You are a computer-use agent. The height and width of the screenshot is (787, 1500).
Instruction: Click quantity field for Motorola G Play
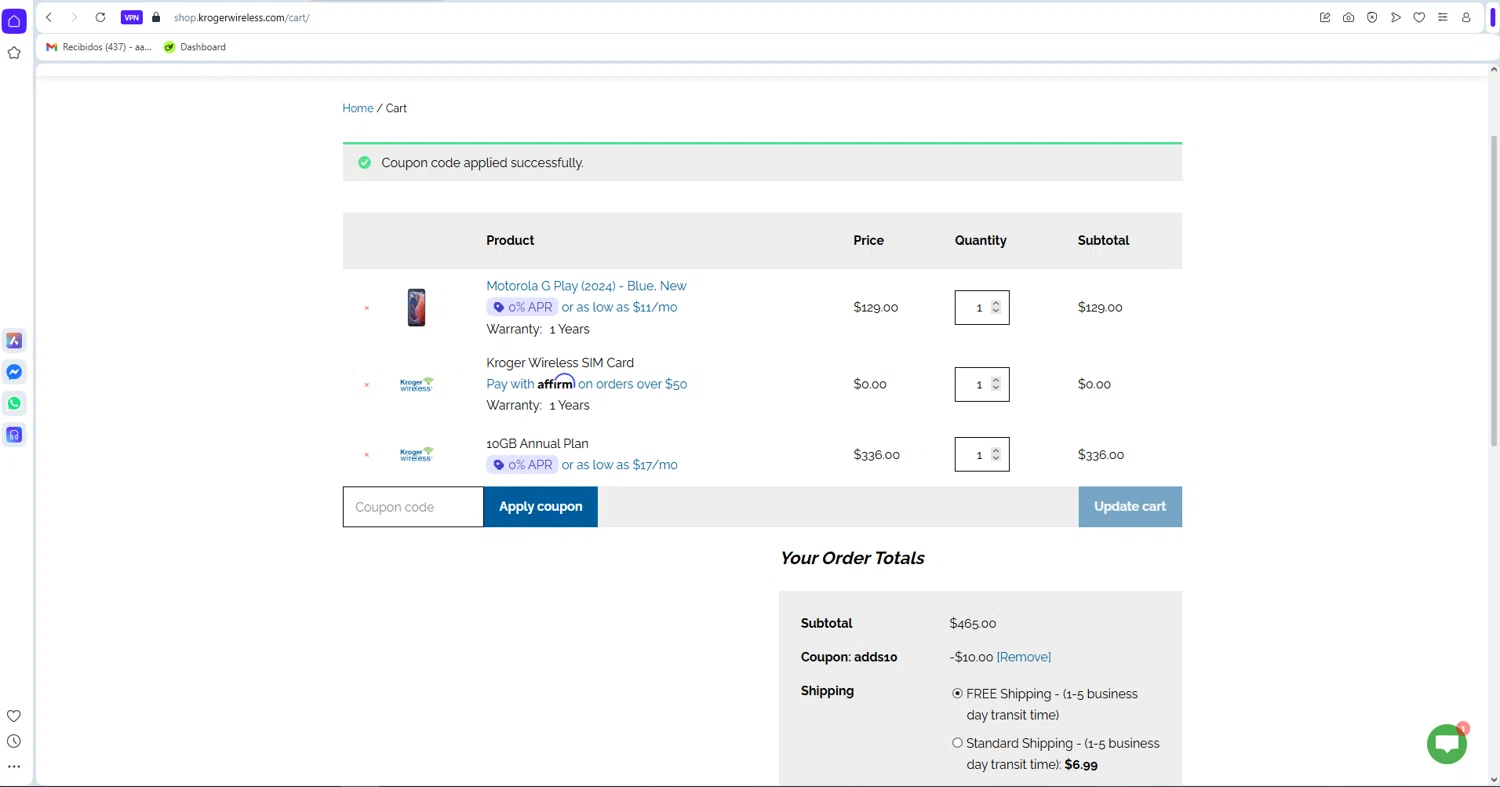(982, 307)
